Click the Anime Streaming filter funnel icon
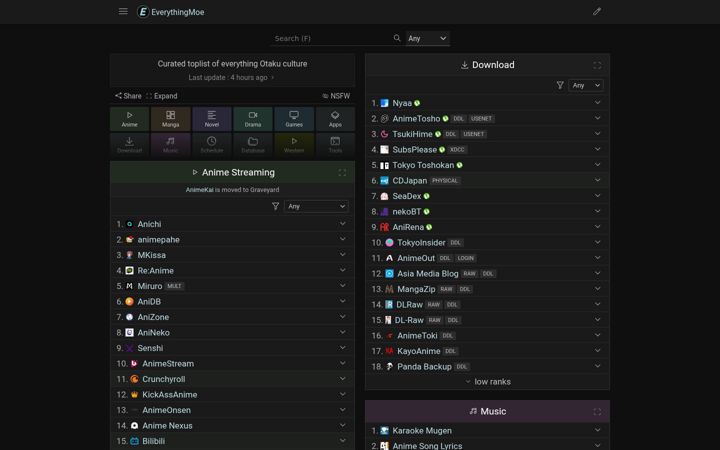720x450 pixels. point(276,206)
